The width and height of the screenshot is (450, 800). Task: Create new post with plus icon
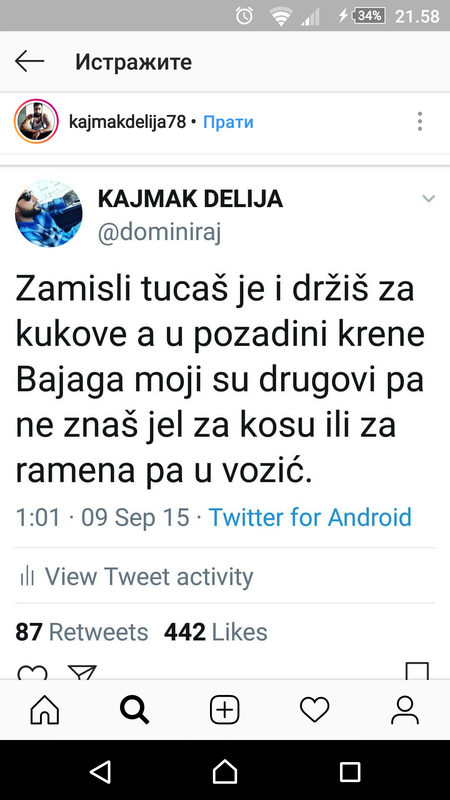(x=224, y=710)
